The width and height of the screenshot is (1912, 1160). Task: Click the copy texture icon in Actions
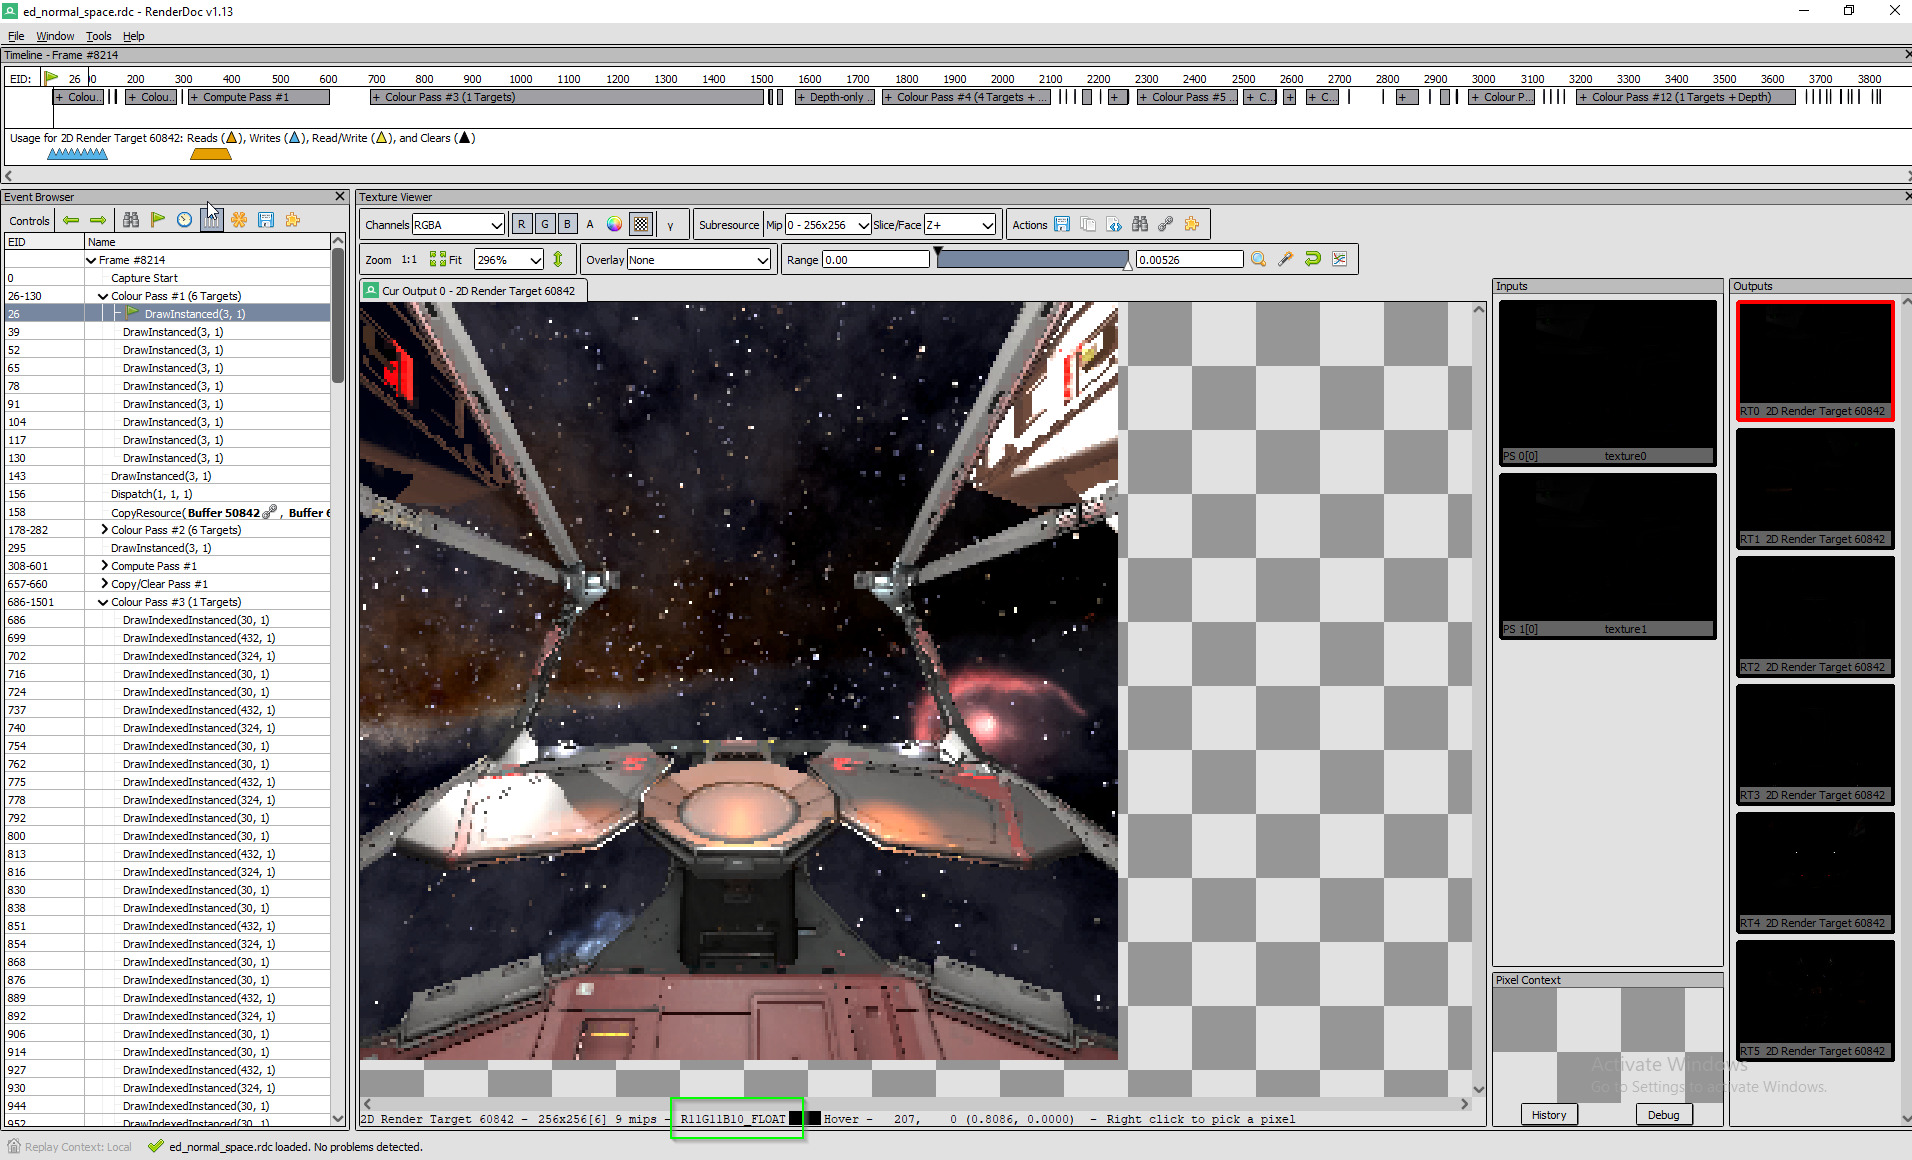[x=1088, y=225]
